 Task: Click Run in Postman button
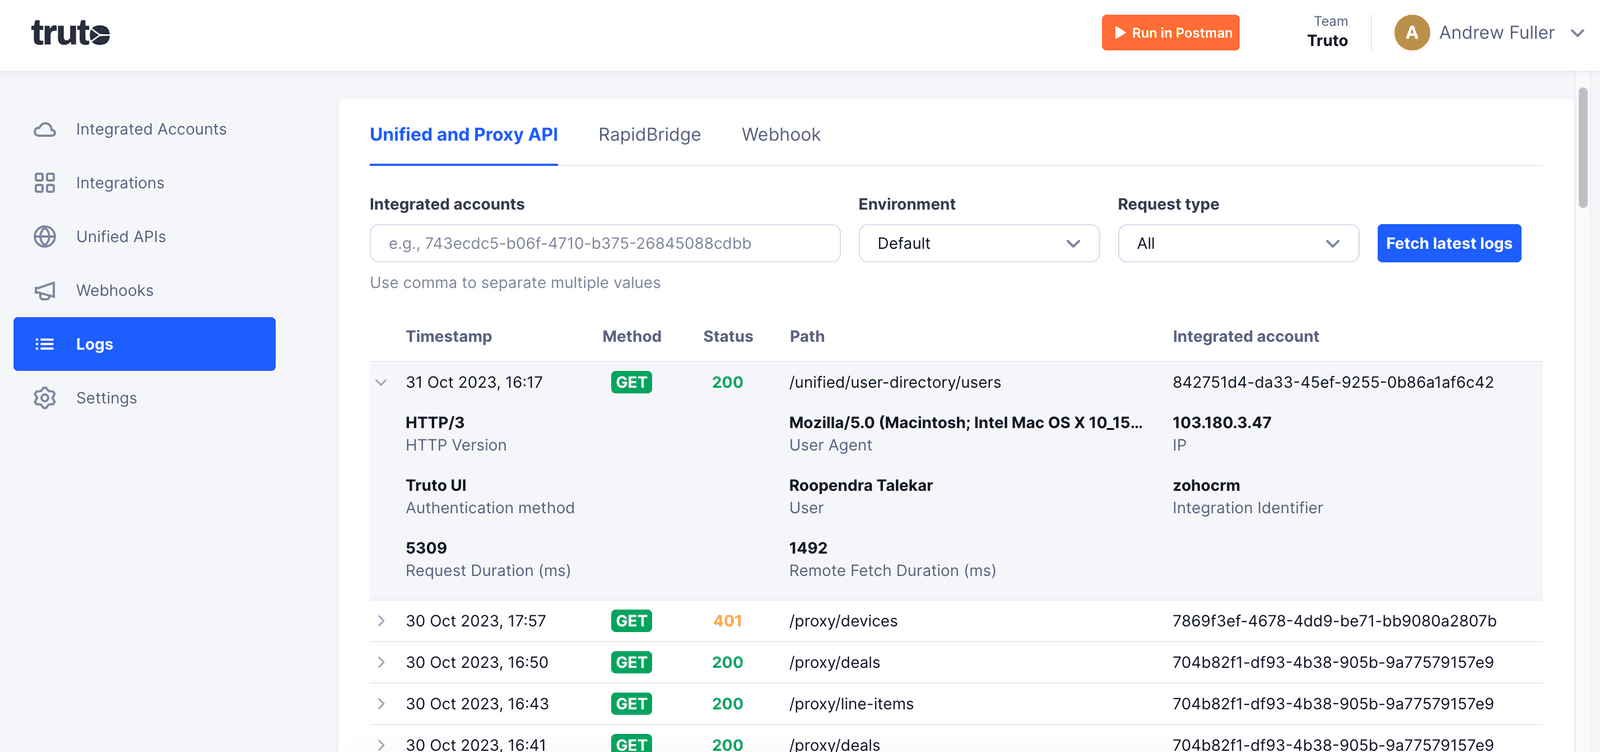click(1171, 33)
